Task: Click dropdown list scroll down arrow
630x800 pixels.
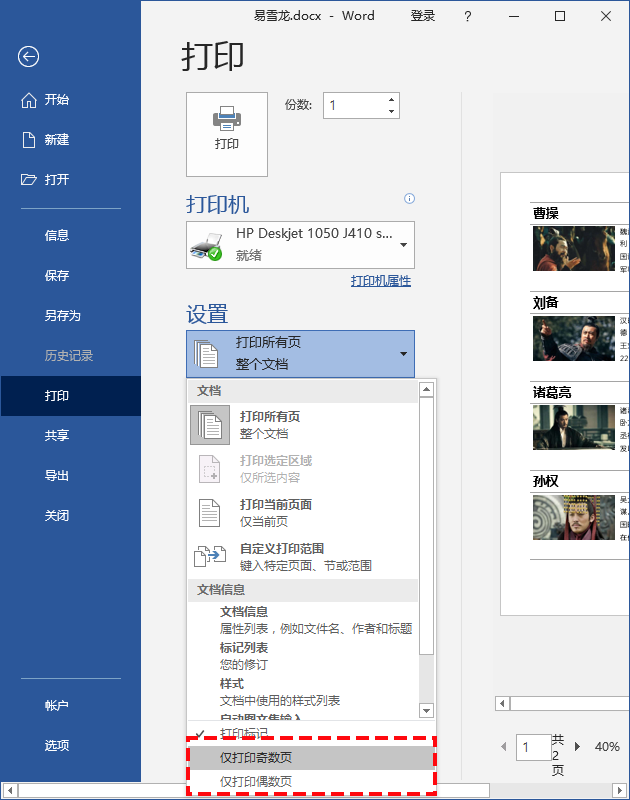Action: pos(426,710)
